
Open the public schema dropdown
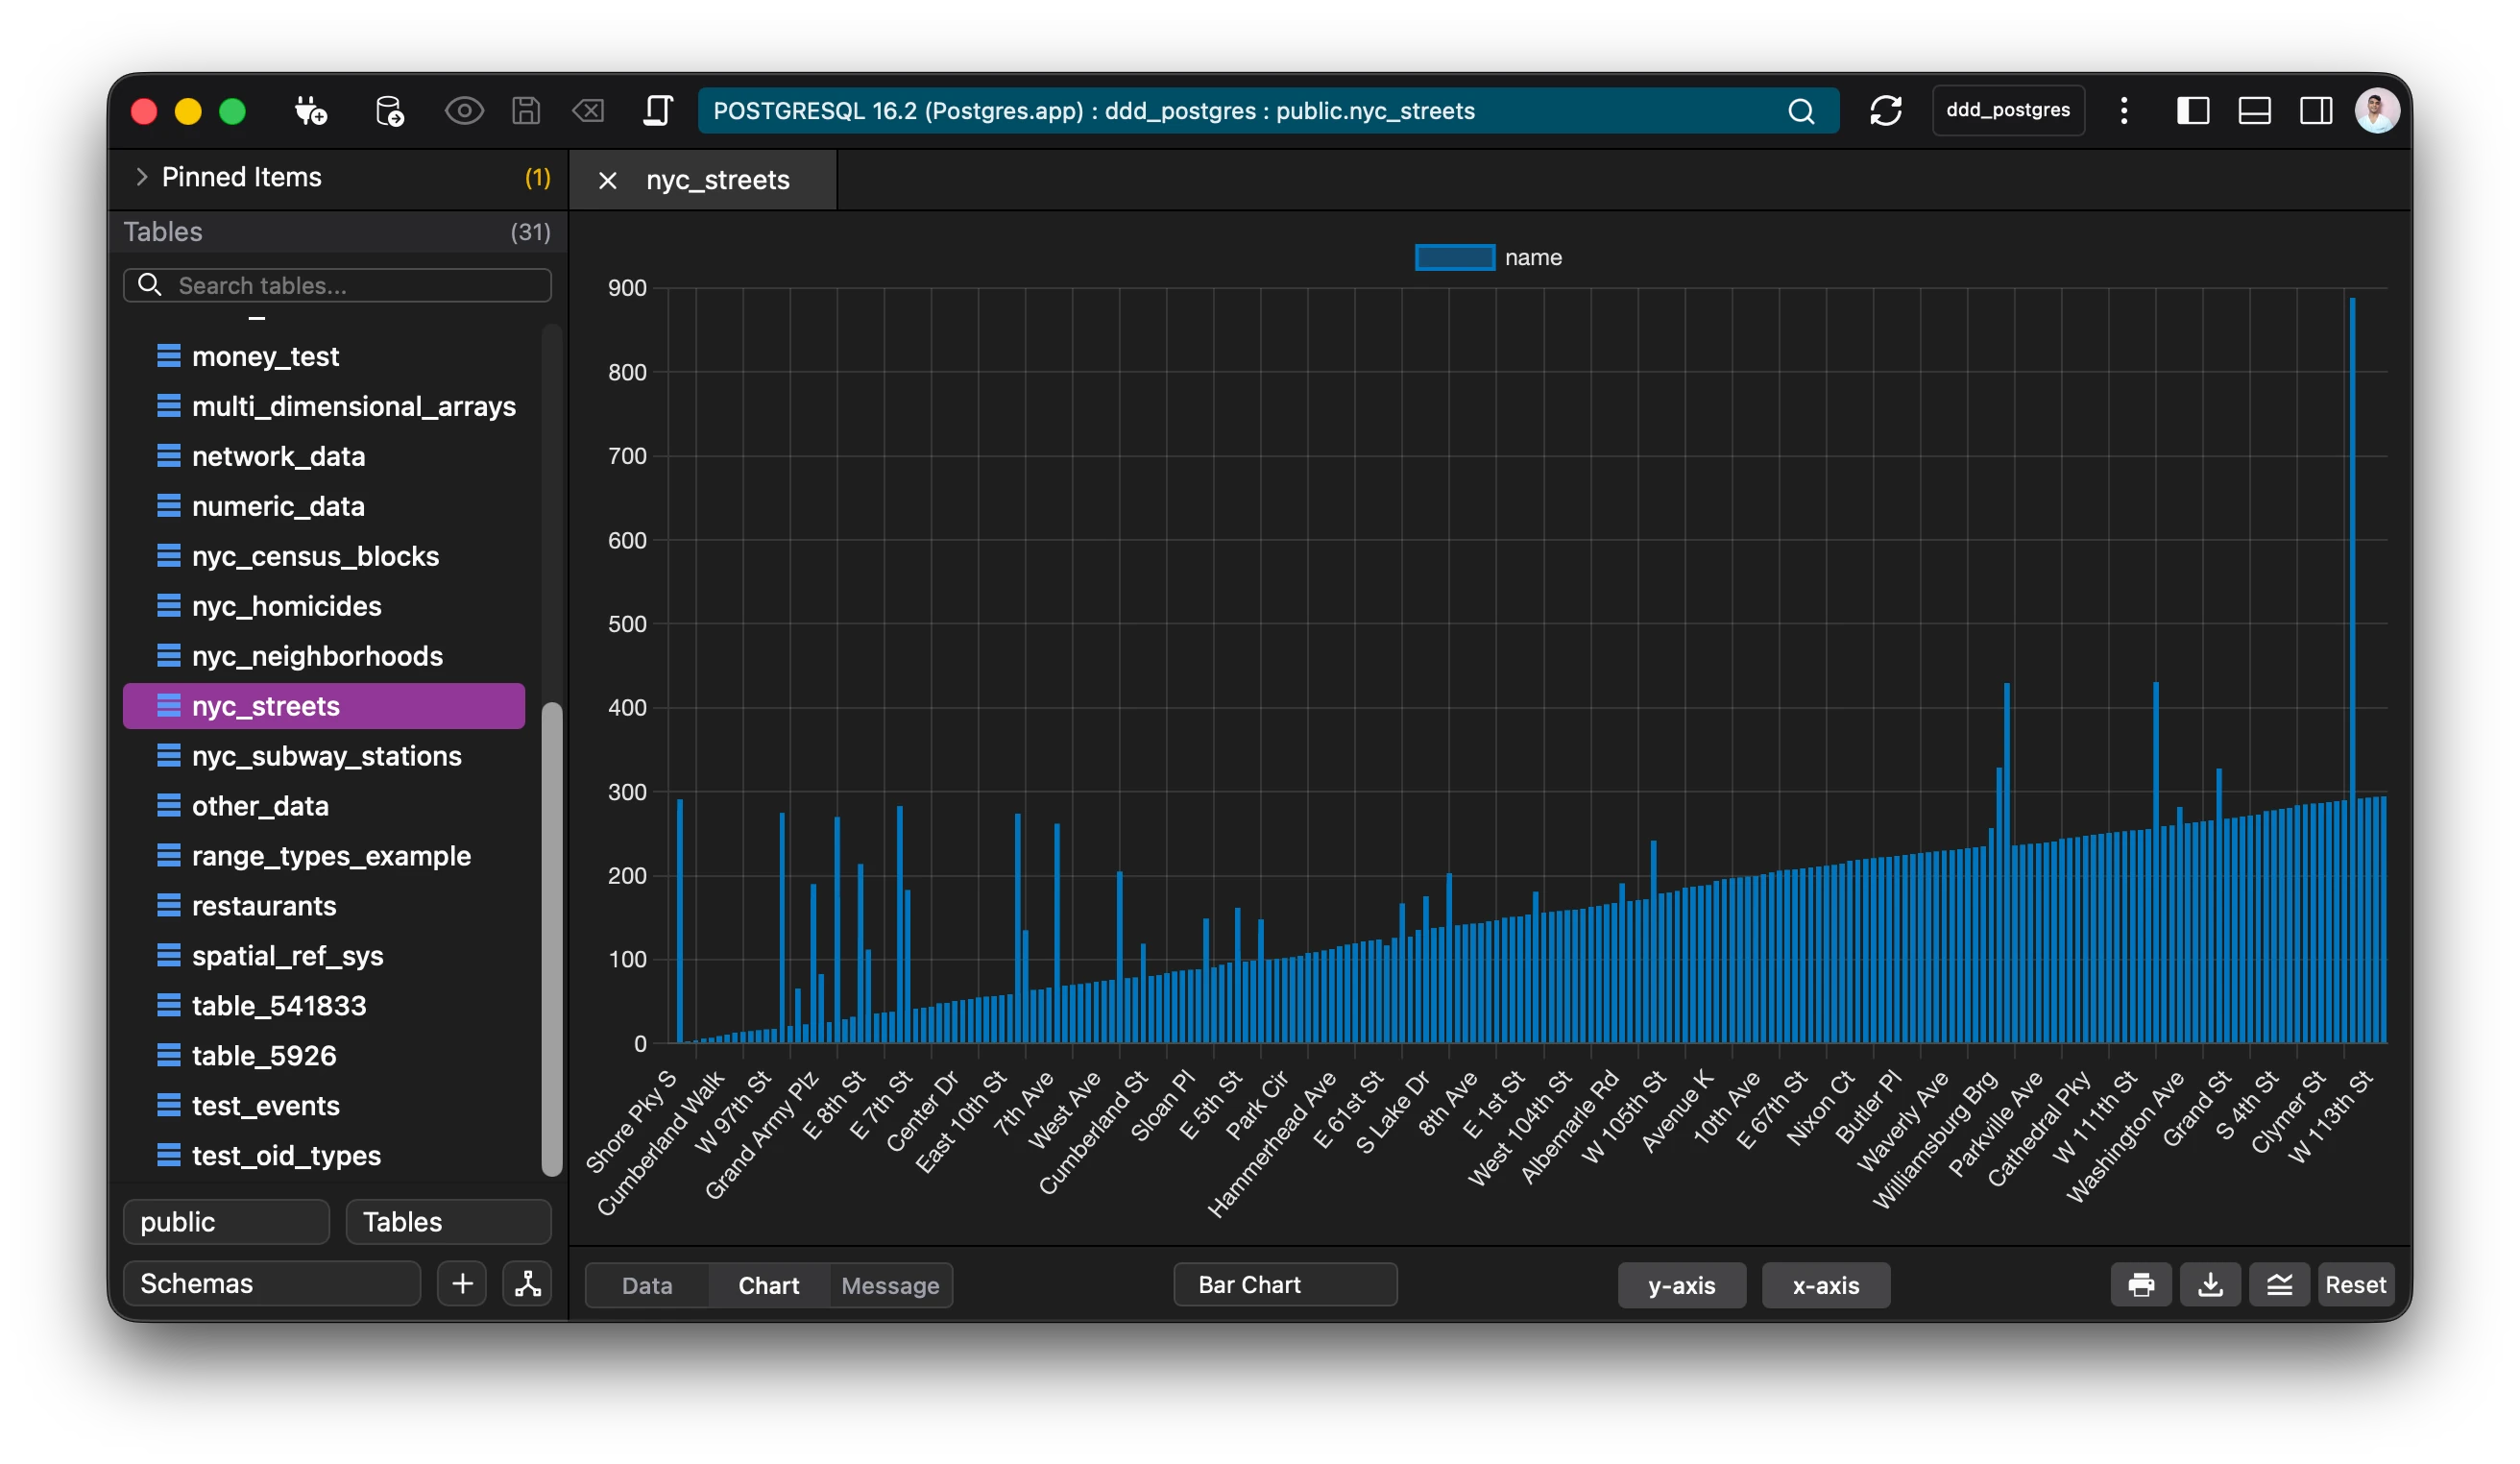point(226,1222)
